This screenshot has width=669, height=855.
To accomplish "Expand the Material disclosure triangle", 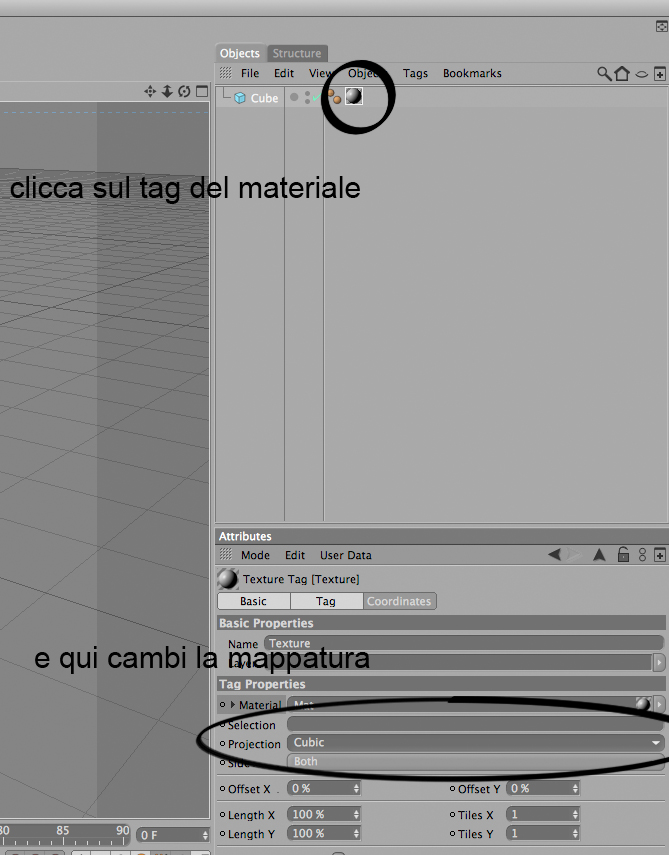I will coord(233,705).
